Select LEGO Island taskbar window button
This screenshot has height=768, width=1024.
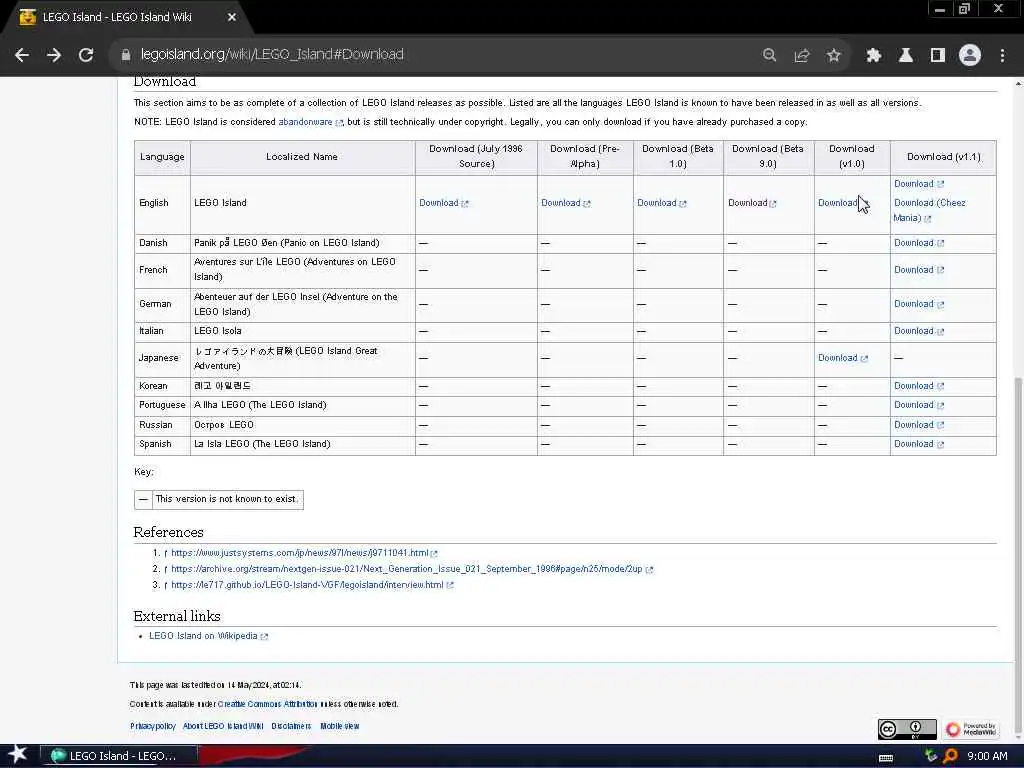(120, 756)
